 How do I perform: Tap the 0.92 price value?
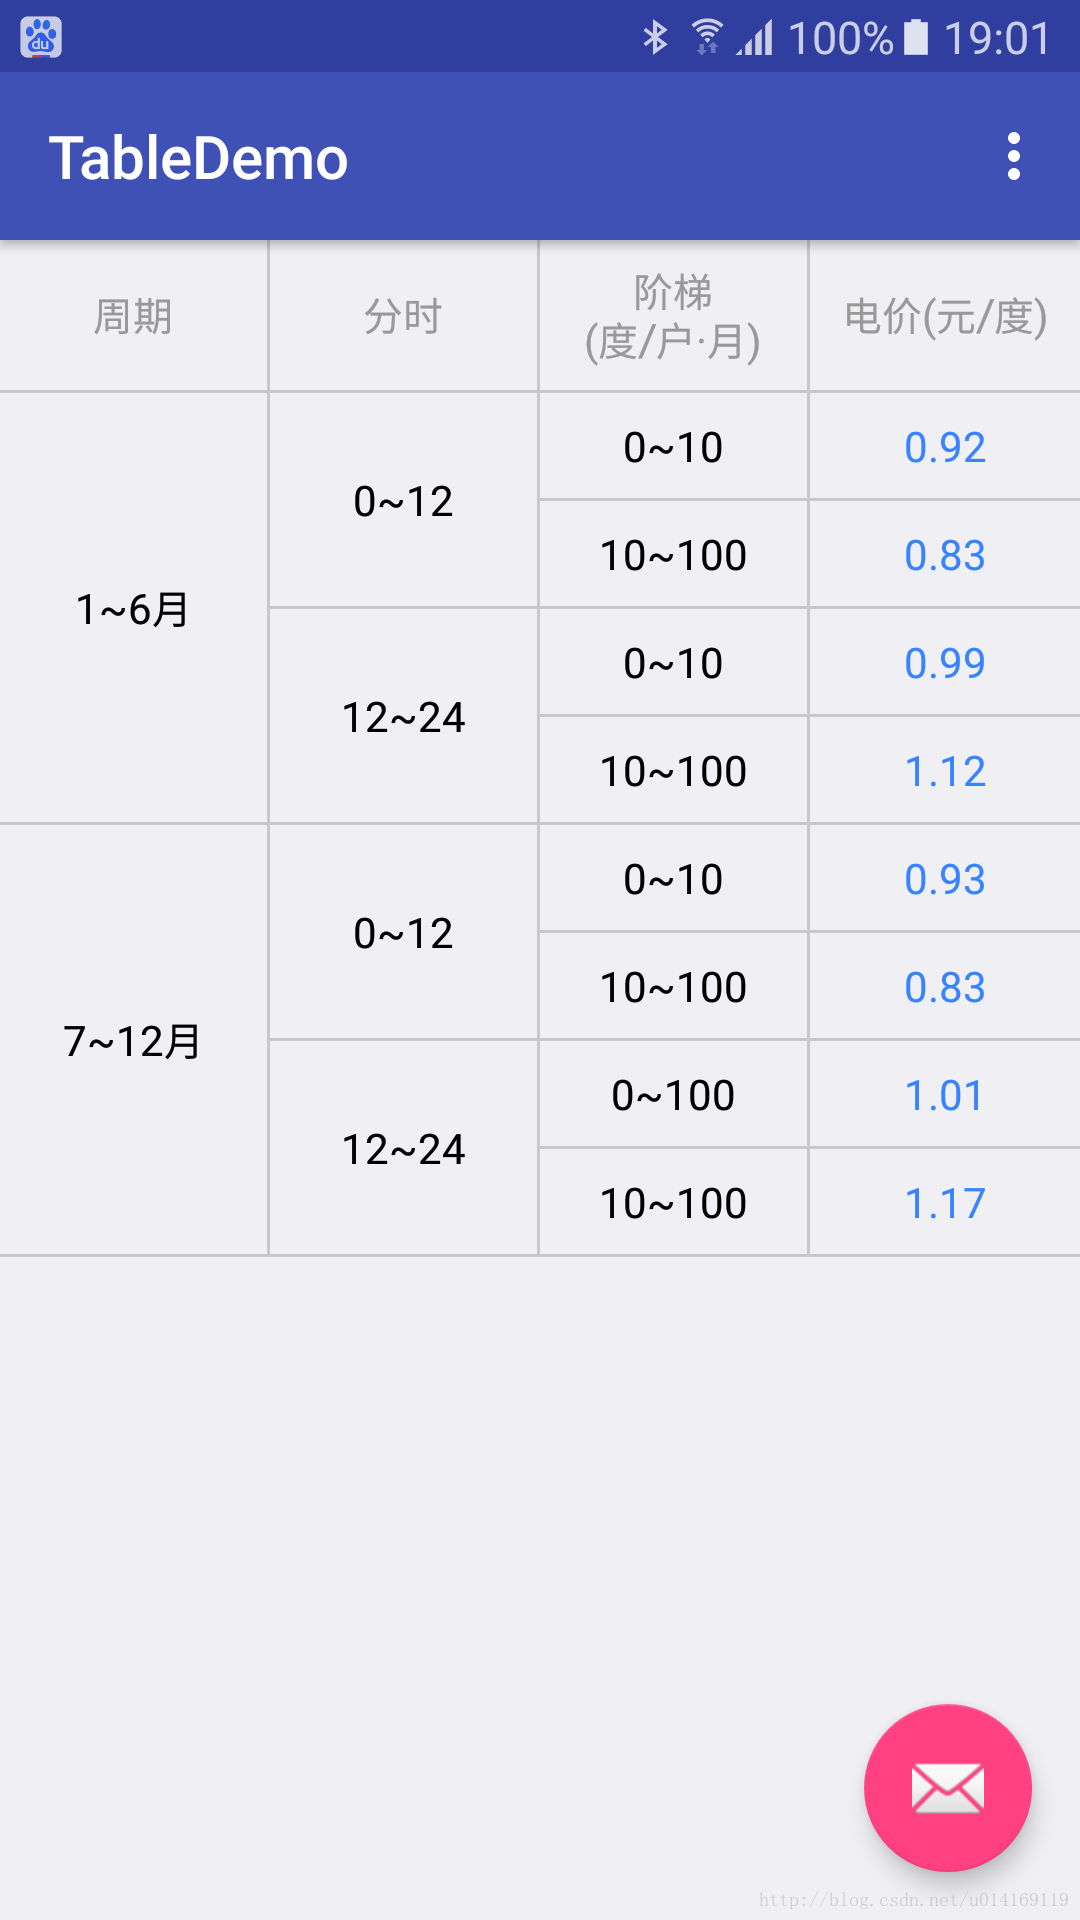click(x=945, y=447)
